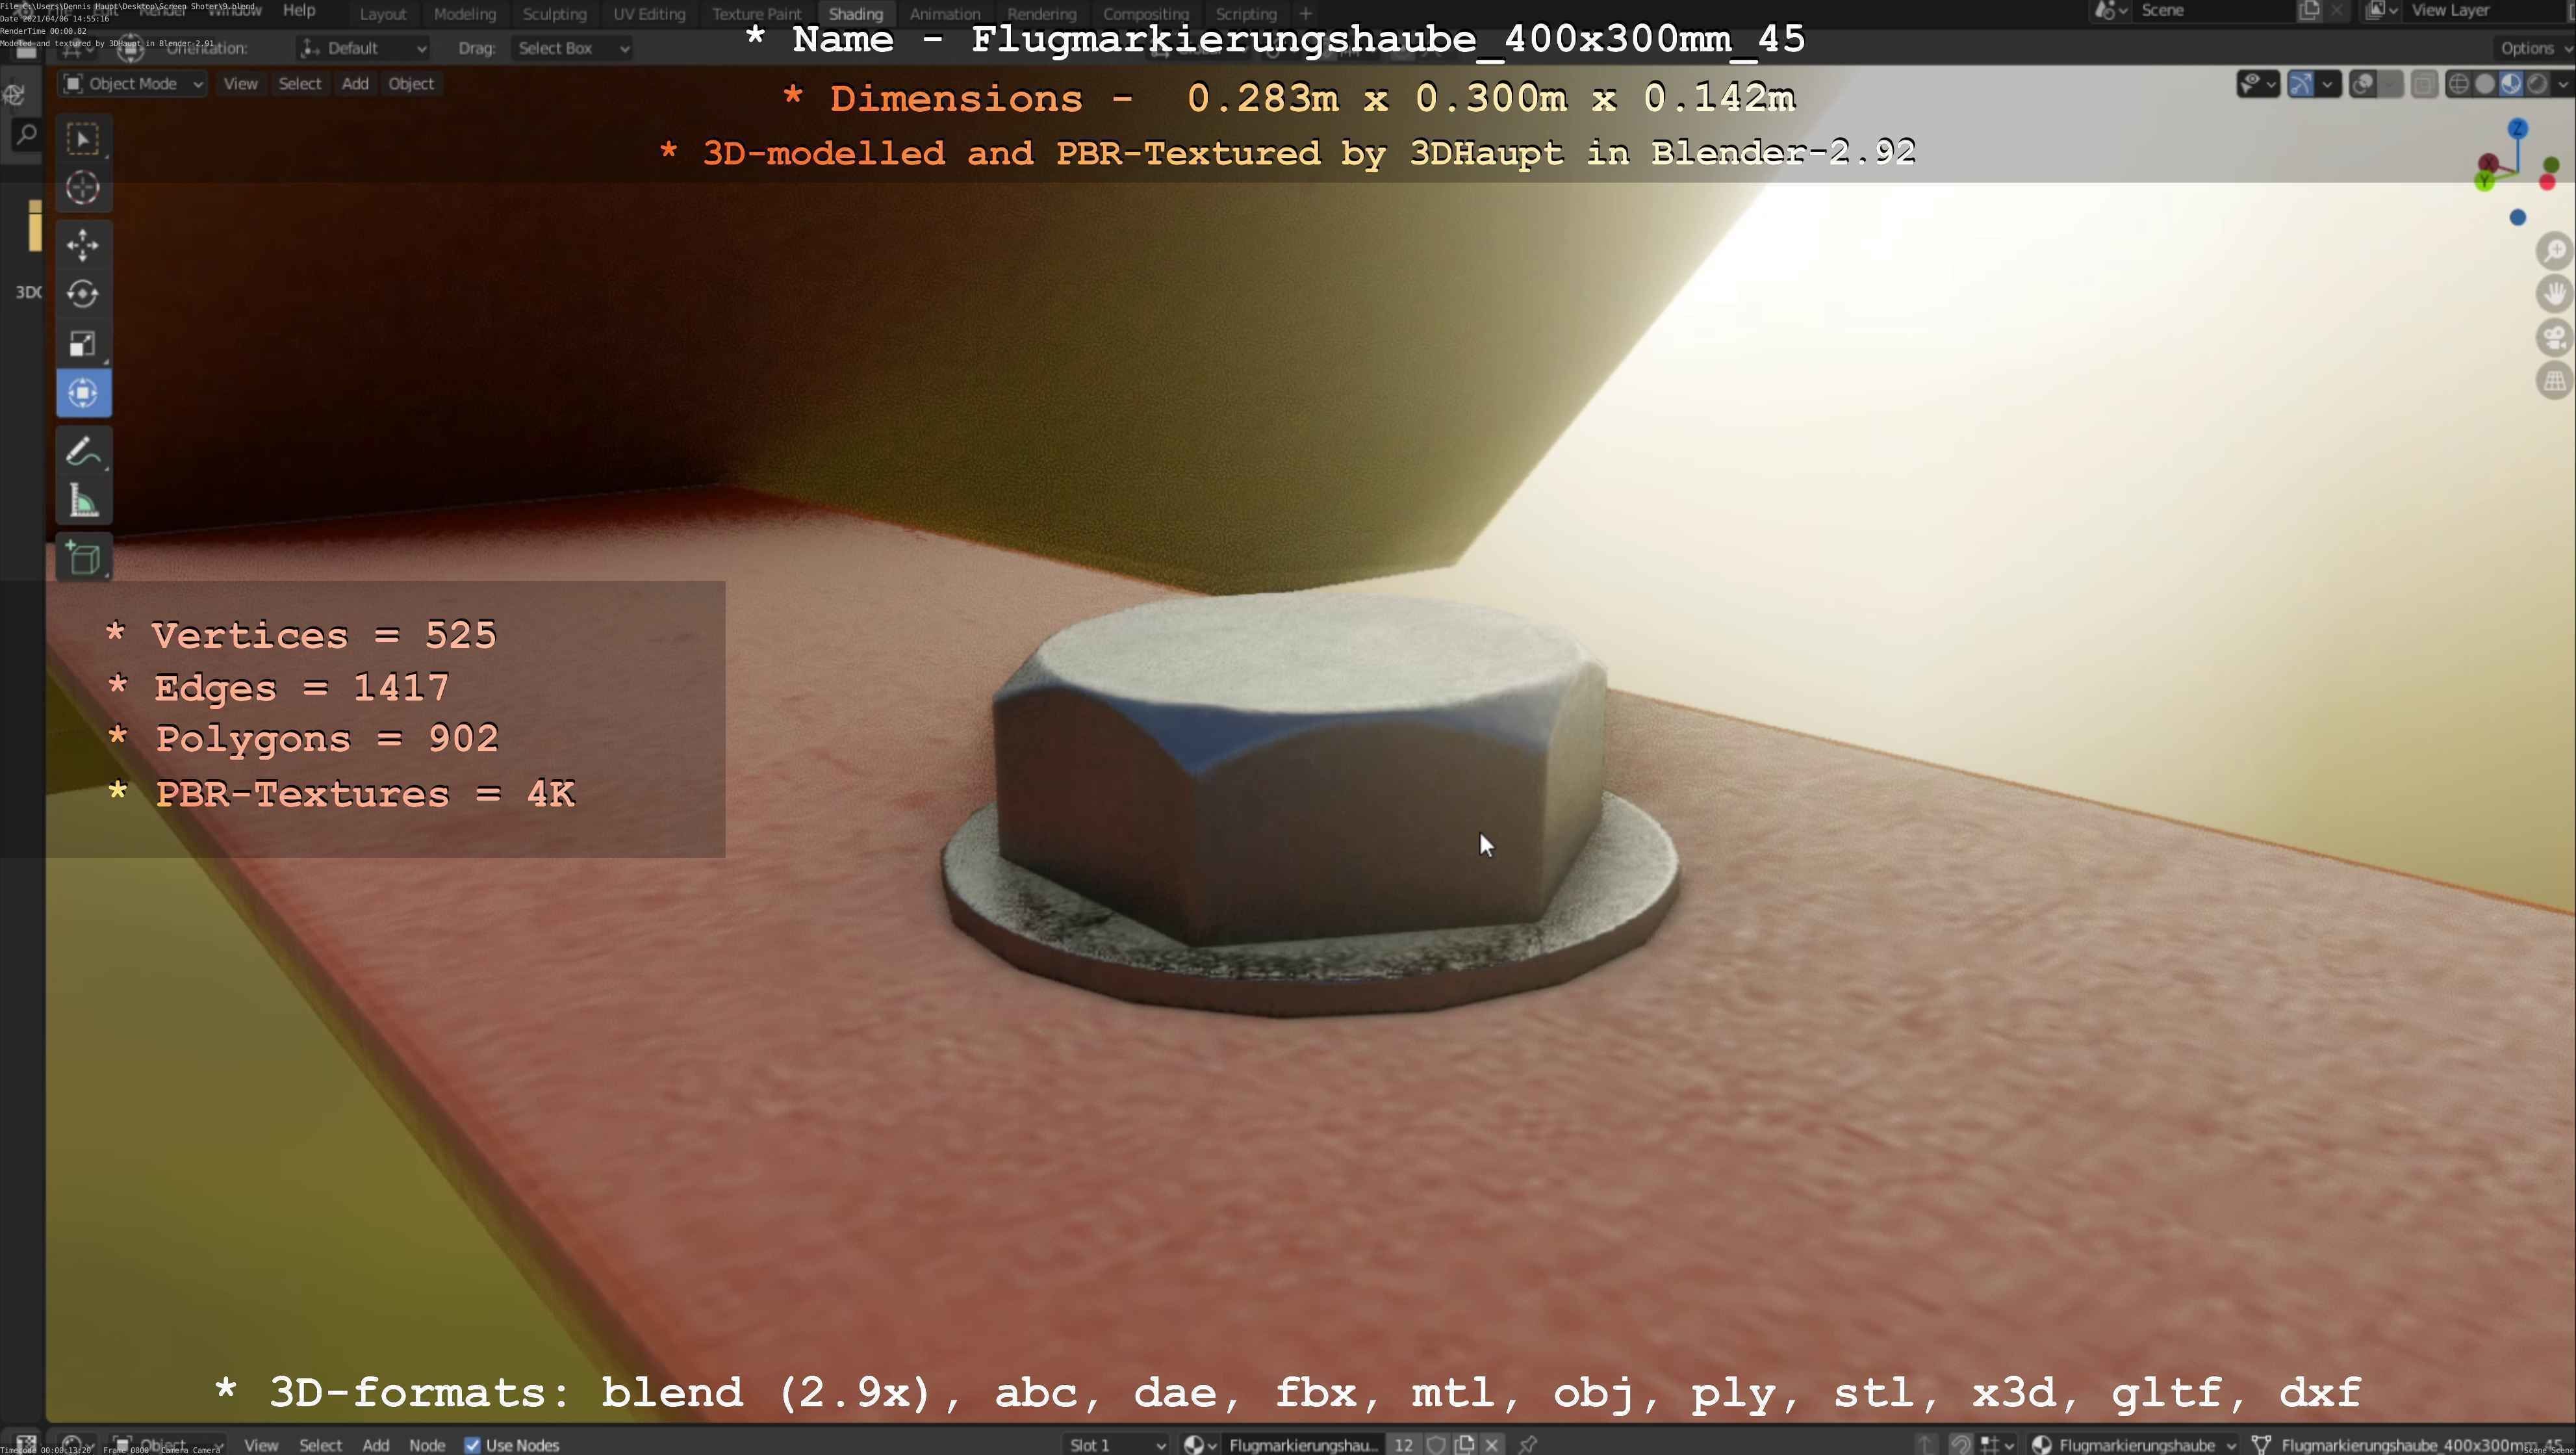Toggle camera view with camera icon
Viewport: 2576px width, 1455px height.
[2554, 338]
